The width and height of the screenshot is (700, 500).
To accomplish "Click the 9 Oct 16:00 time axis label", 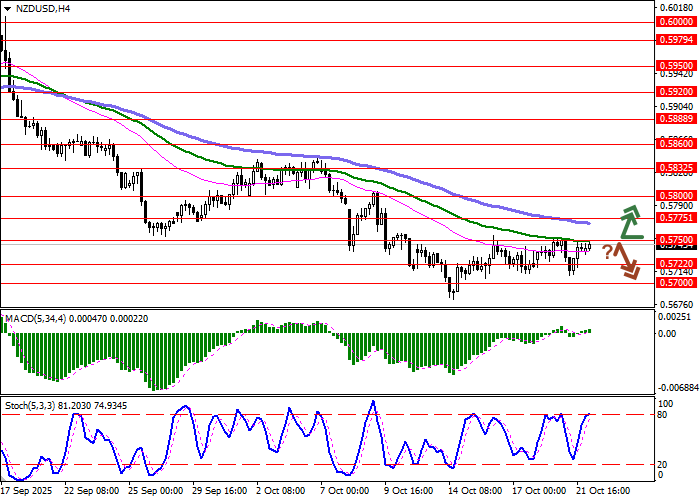I will 409,492.
